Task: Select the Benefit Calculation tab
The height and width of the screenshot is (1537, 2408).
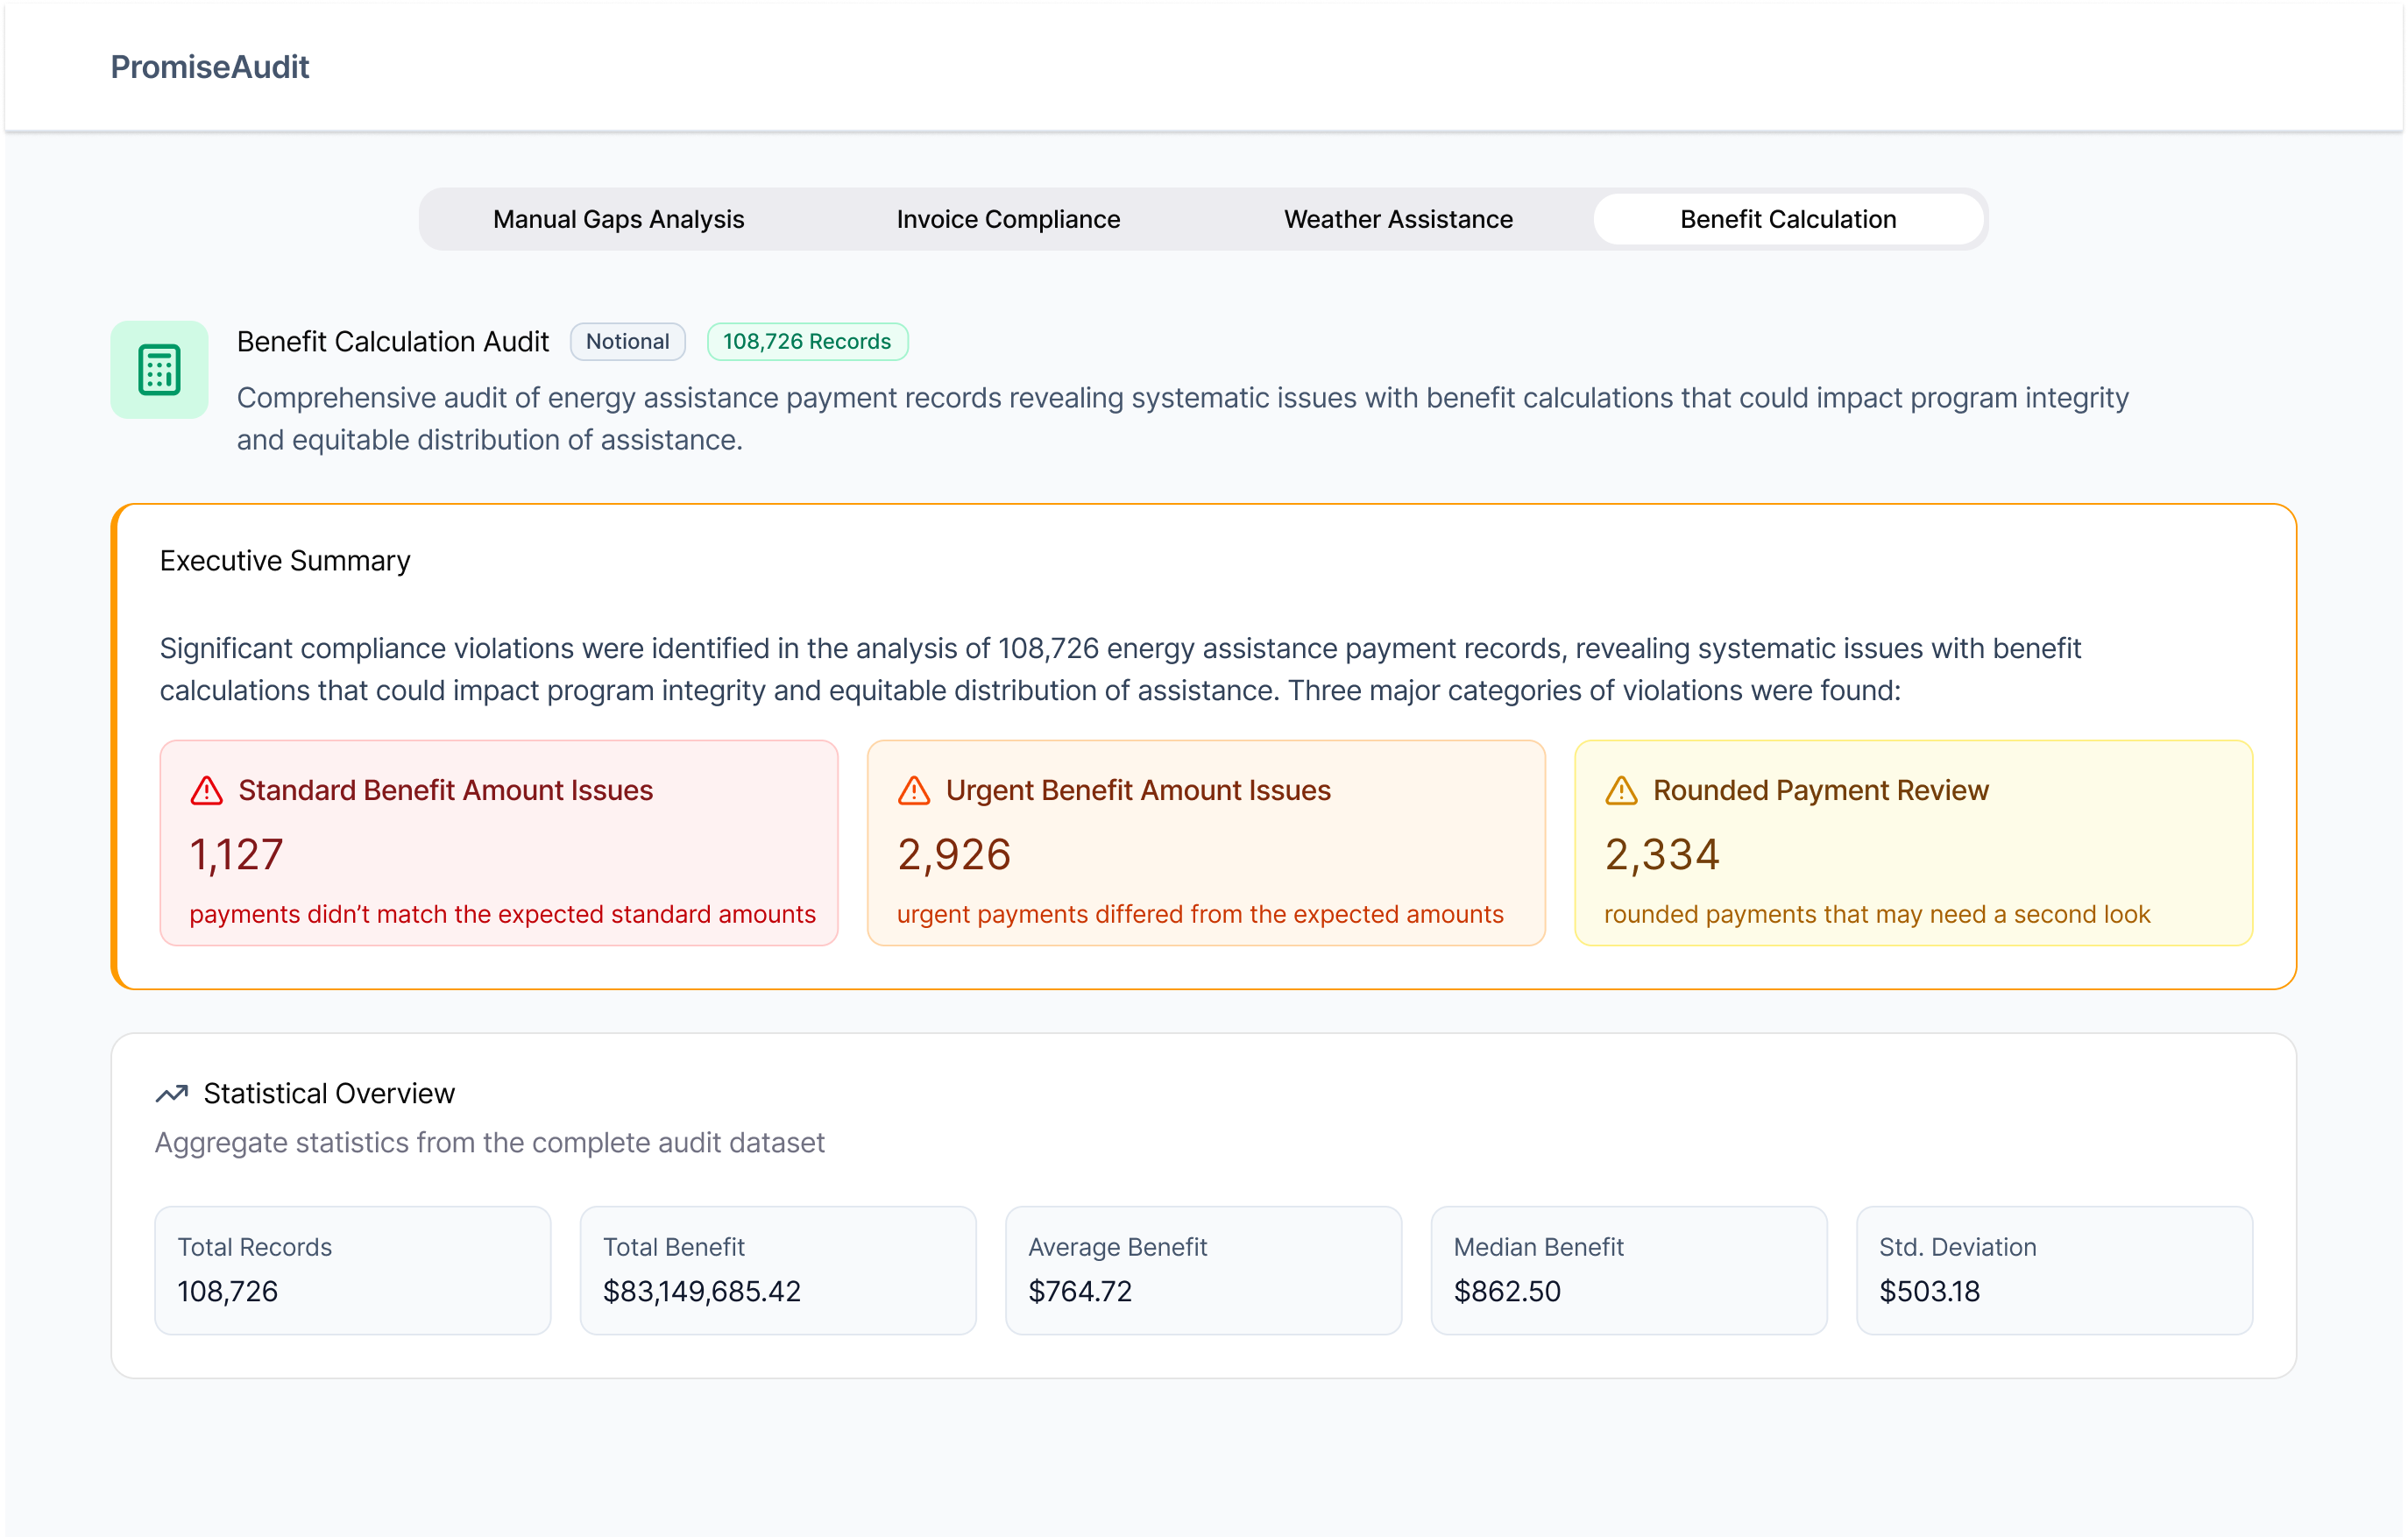Action: [x=1788, y=219]
